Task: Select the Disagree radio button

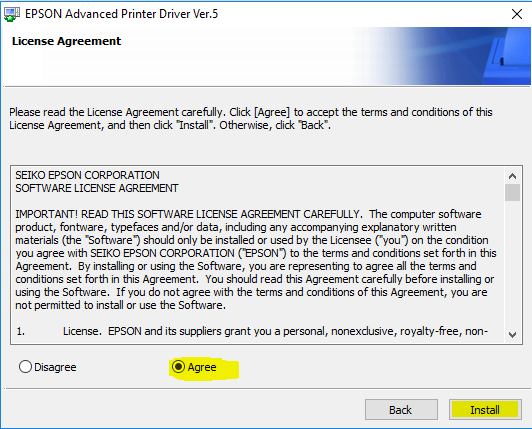Action: pos(25,367)
